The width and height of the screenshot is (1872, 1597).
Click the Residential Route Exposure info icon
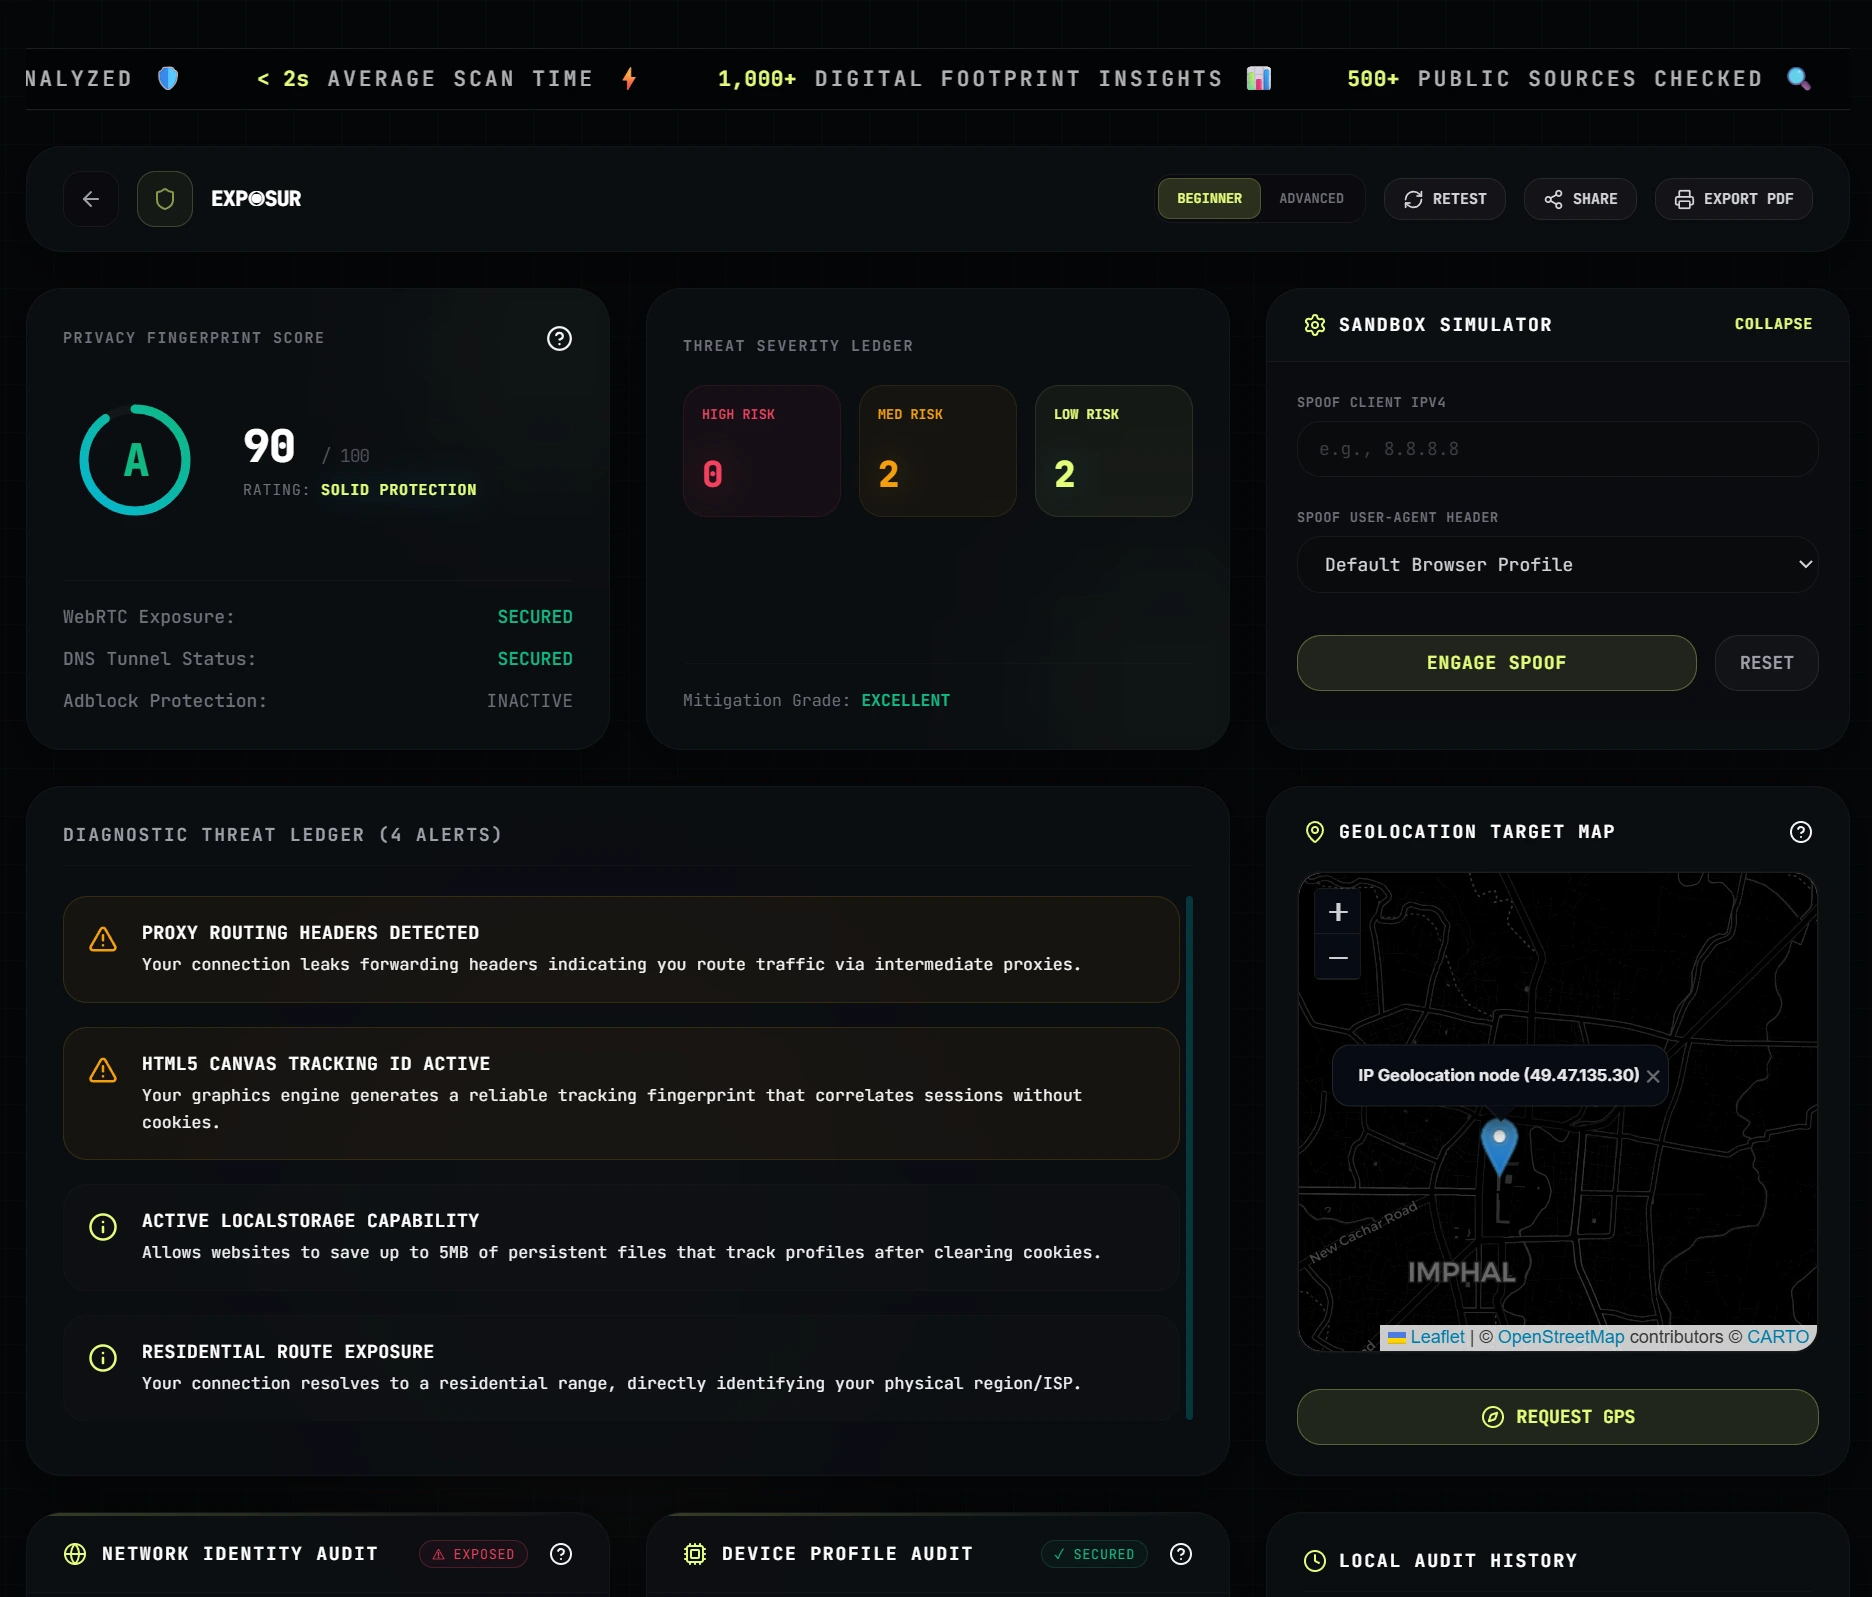coord(103,1358)
